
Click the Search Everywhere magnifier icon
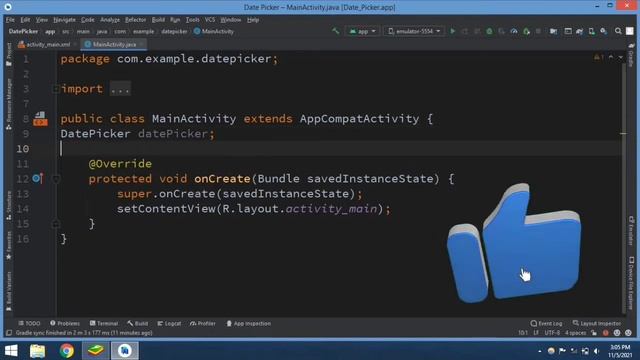tap(618, 31)
